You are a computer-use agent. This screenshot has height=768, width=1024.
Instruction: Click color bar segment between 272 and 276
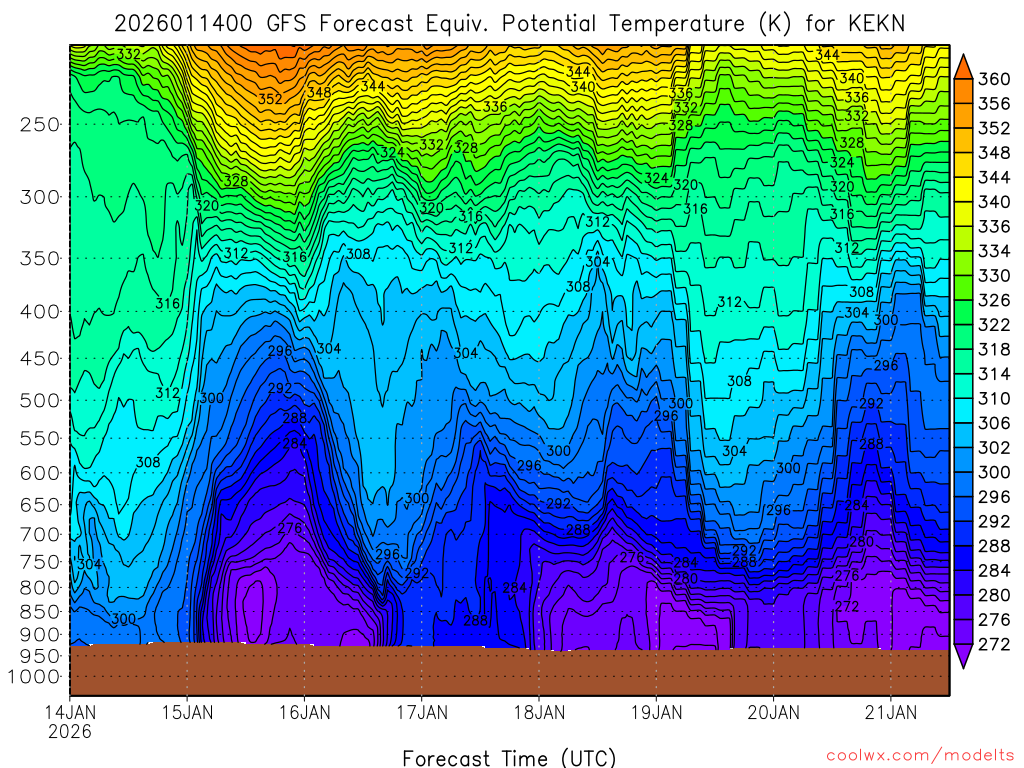pyautogui.click(x=963, y=632)
